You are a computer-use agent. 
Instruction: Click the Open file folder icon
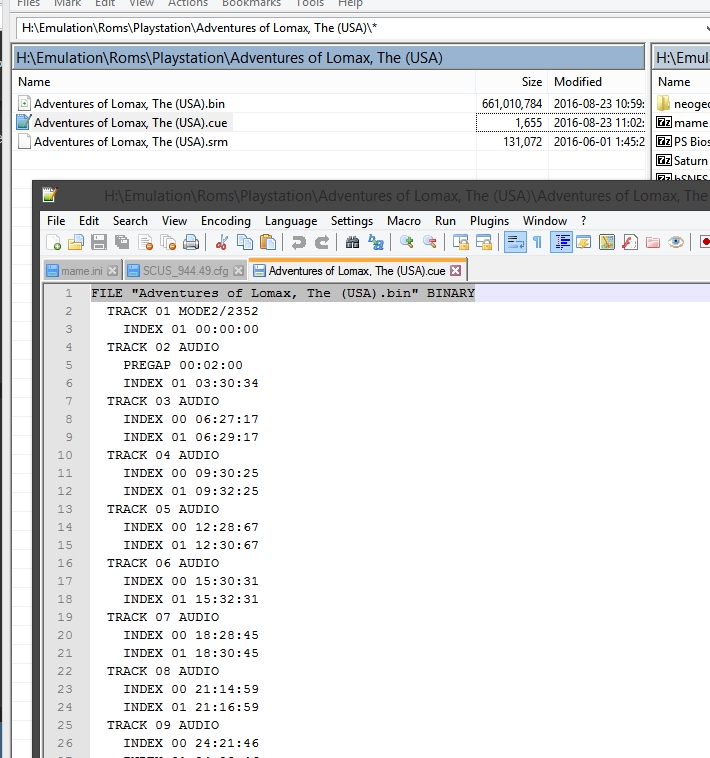(76, 242)
